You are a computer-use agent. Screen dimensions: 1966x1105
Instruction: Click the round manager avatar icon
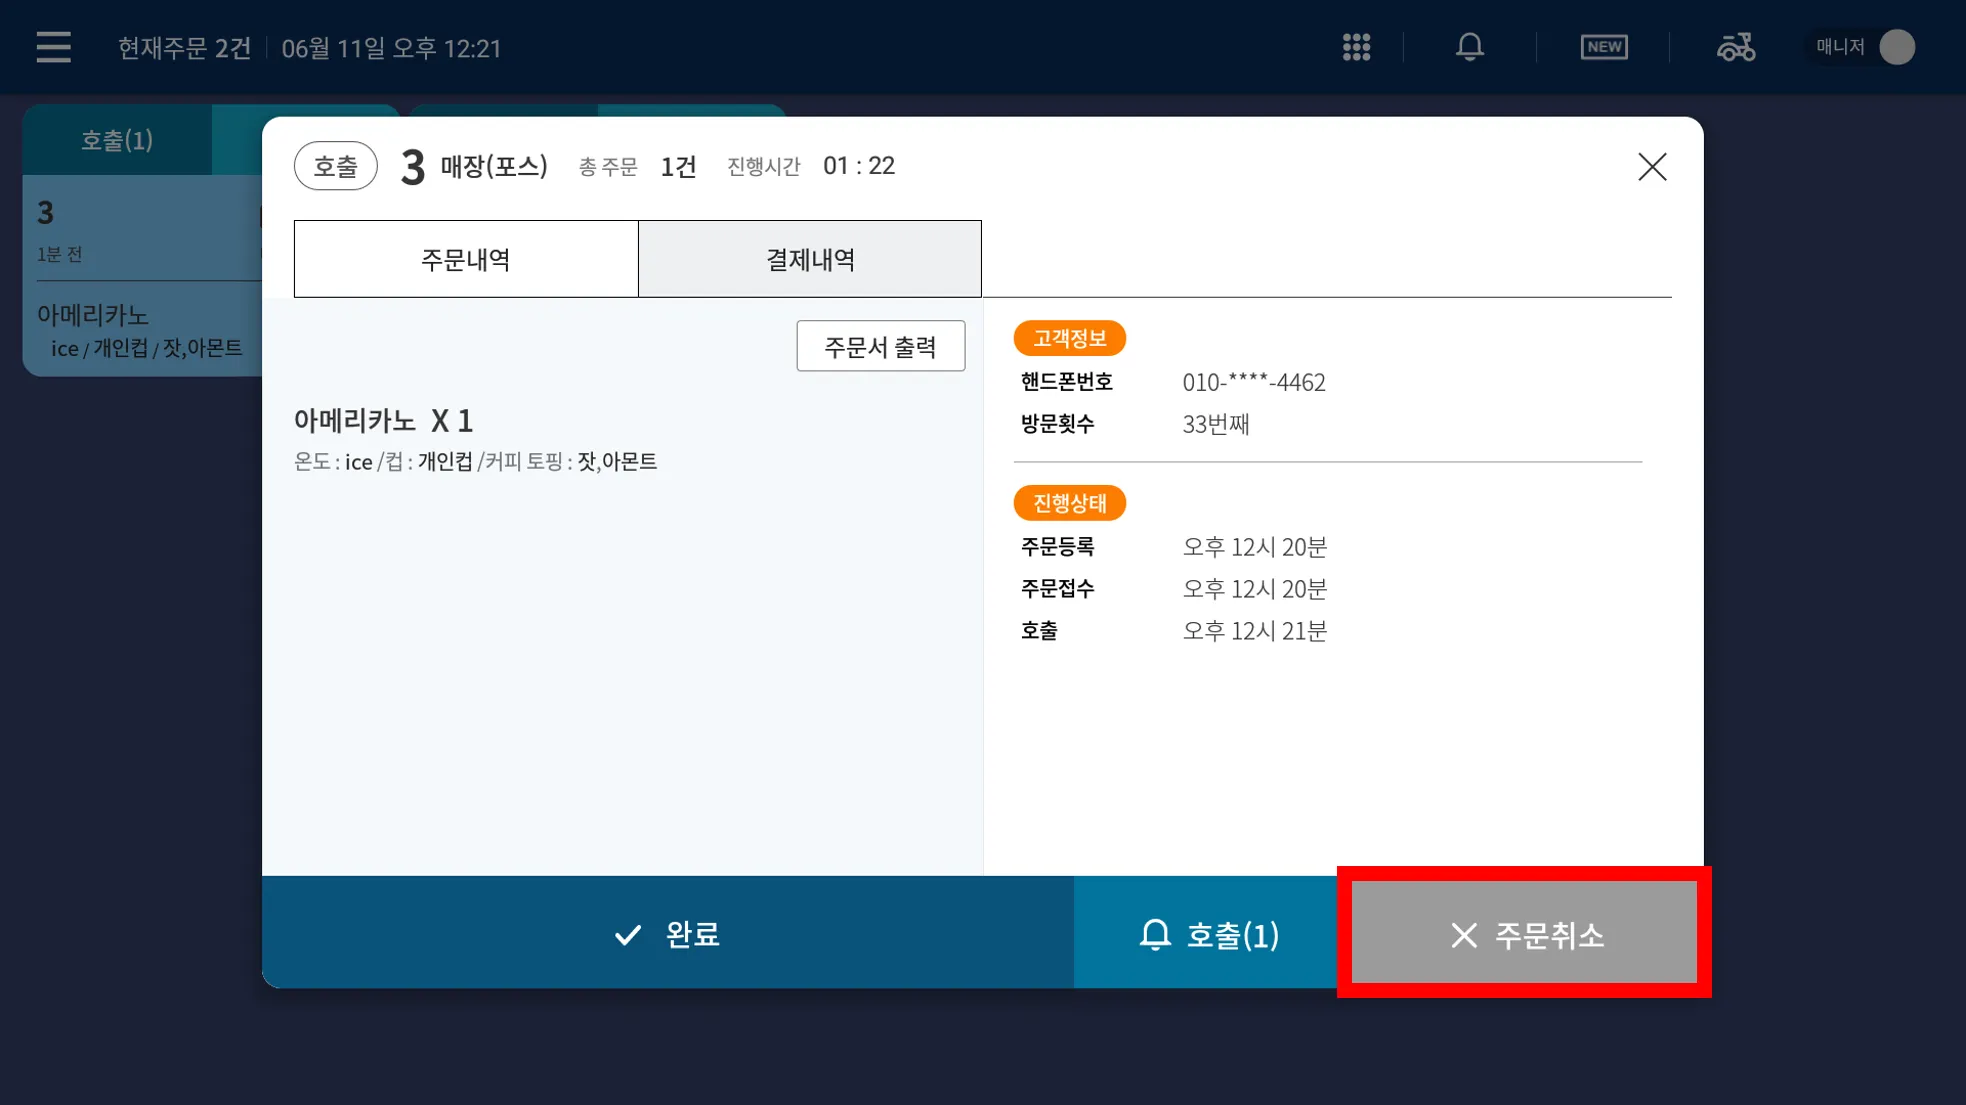pos(1897,47)
